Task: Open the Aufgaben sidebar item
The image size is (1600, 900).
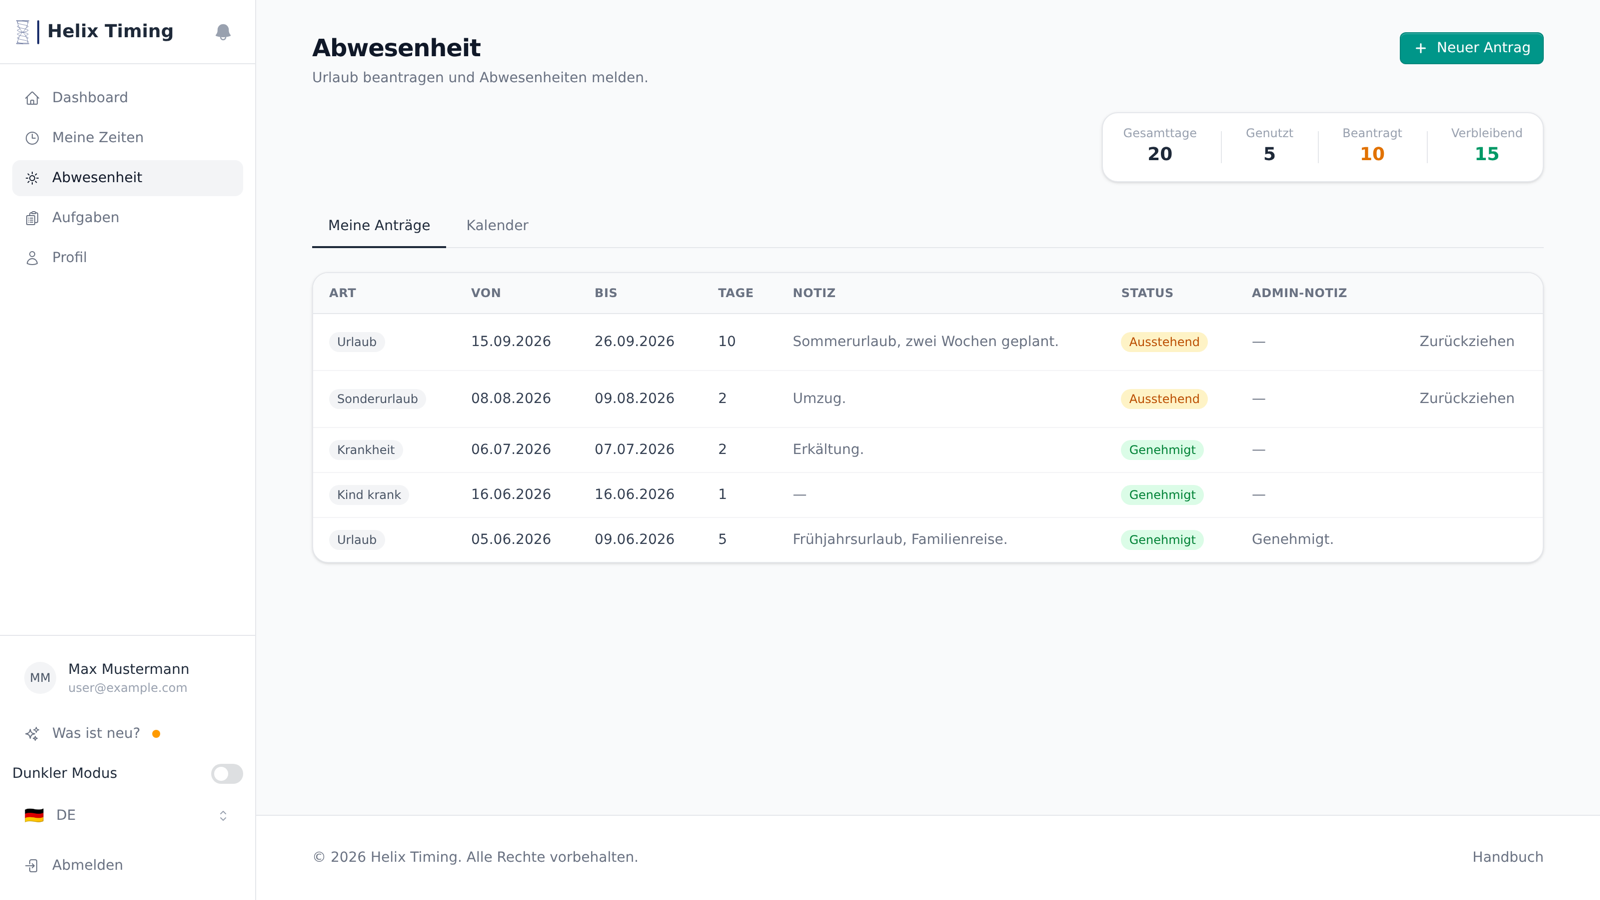Action: pyautogui.click(x=127, y=218)
